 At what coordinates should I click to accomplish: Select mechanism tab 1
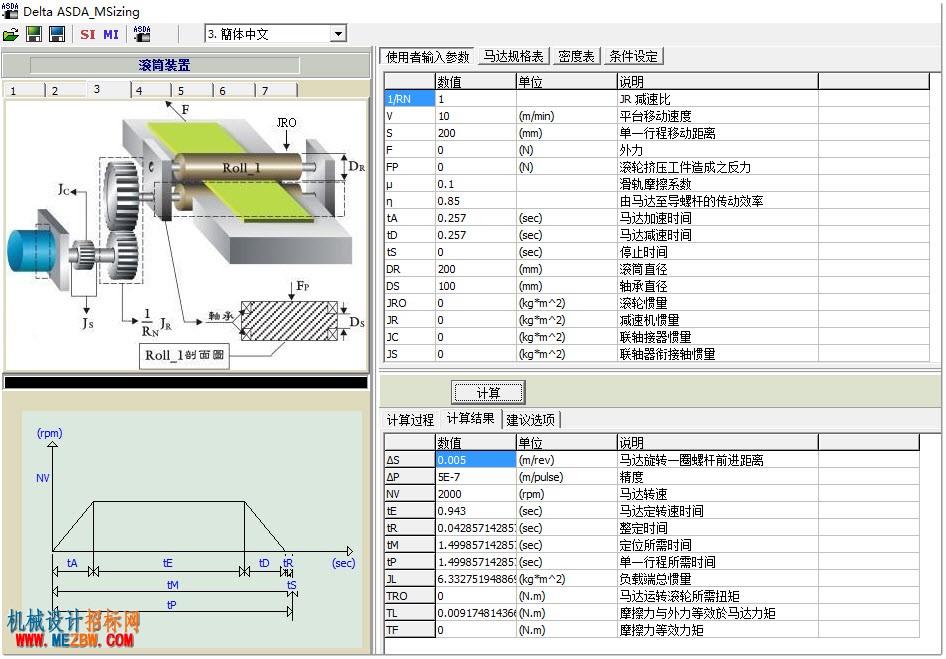[x=25, y=90]
